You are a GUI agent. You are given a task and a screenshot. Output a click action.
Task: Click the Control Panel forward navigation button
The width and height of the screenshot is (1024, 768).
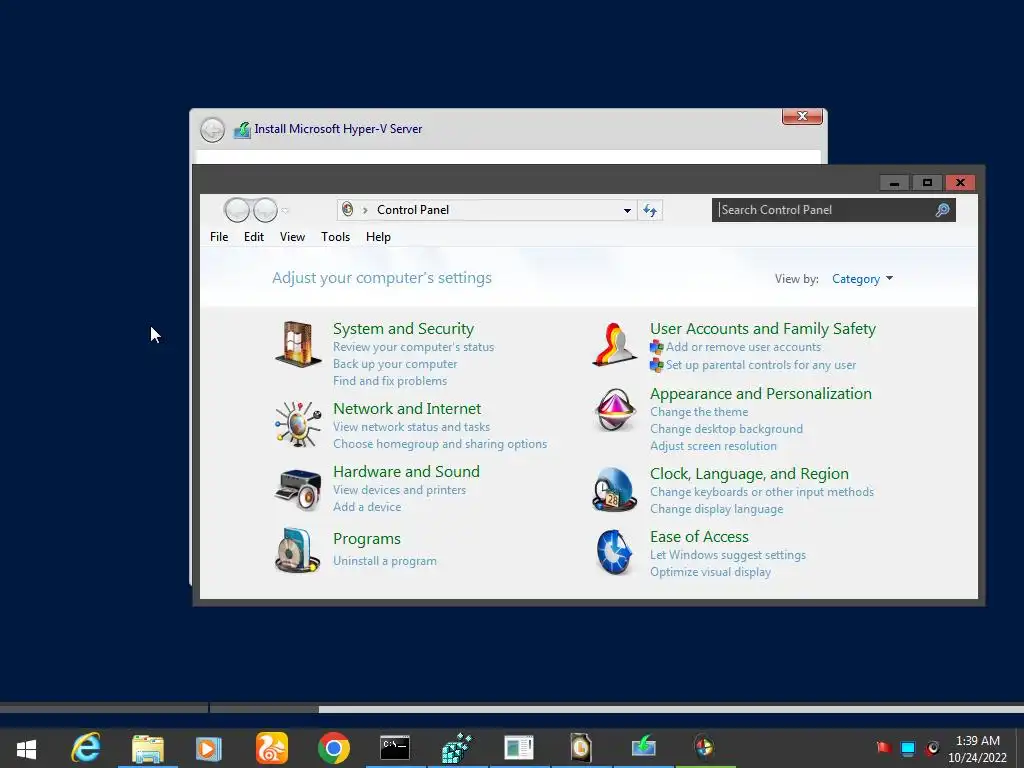(x=265, y=210)
